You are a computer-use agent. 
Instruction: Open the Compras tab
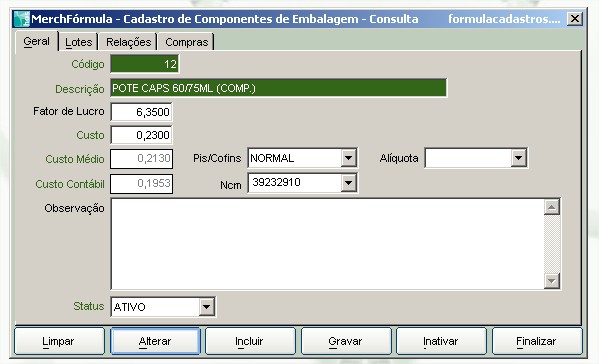(186, 42)
